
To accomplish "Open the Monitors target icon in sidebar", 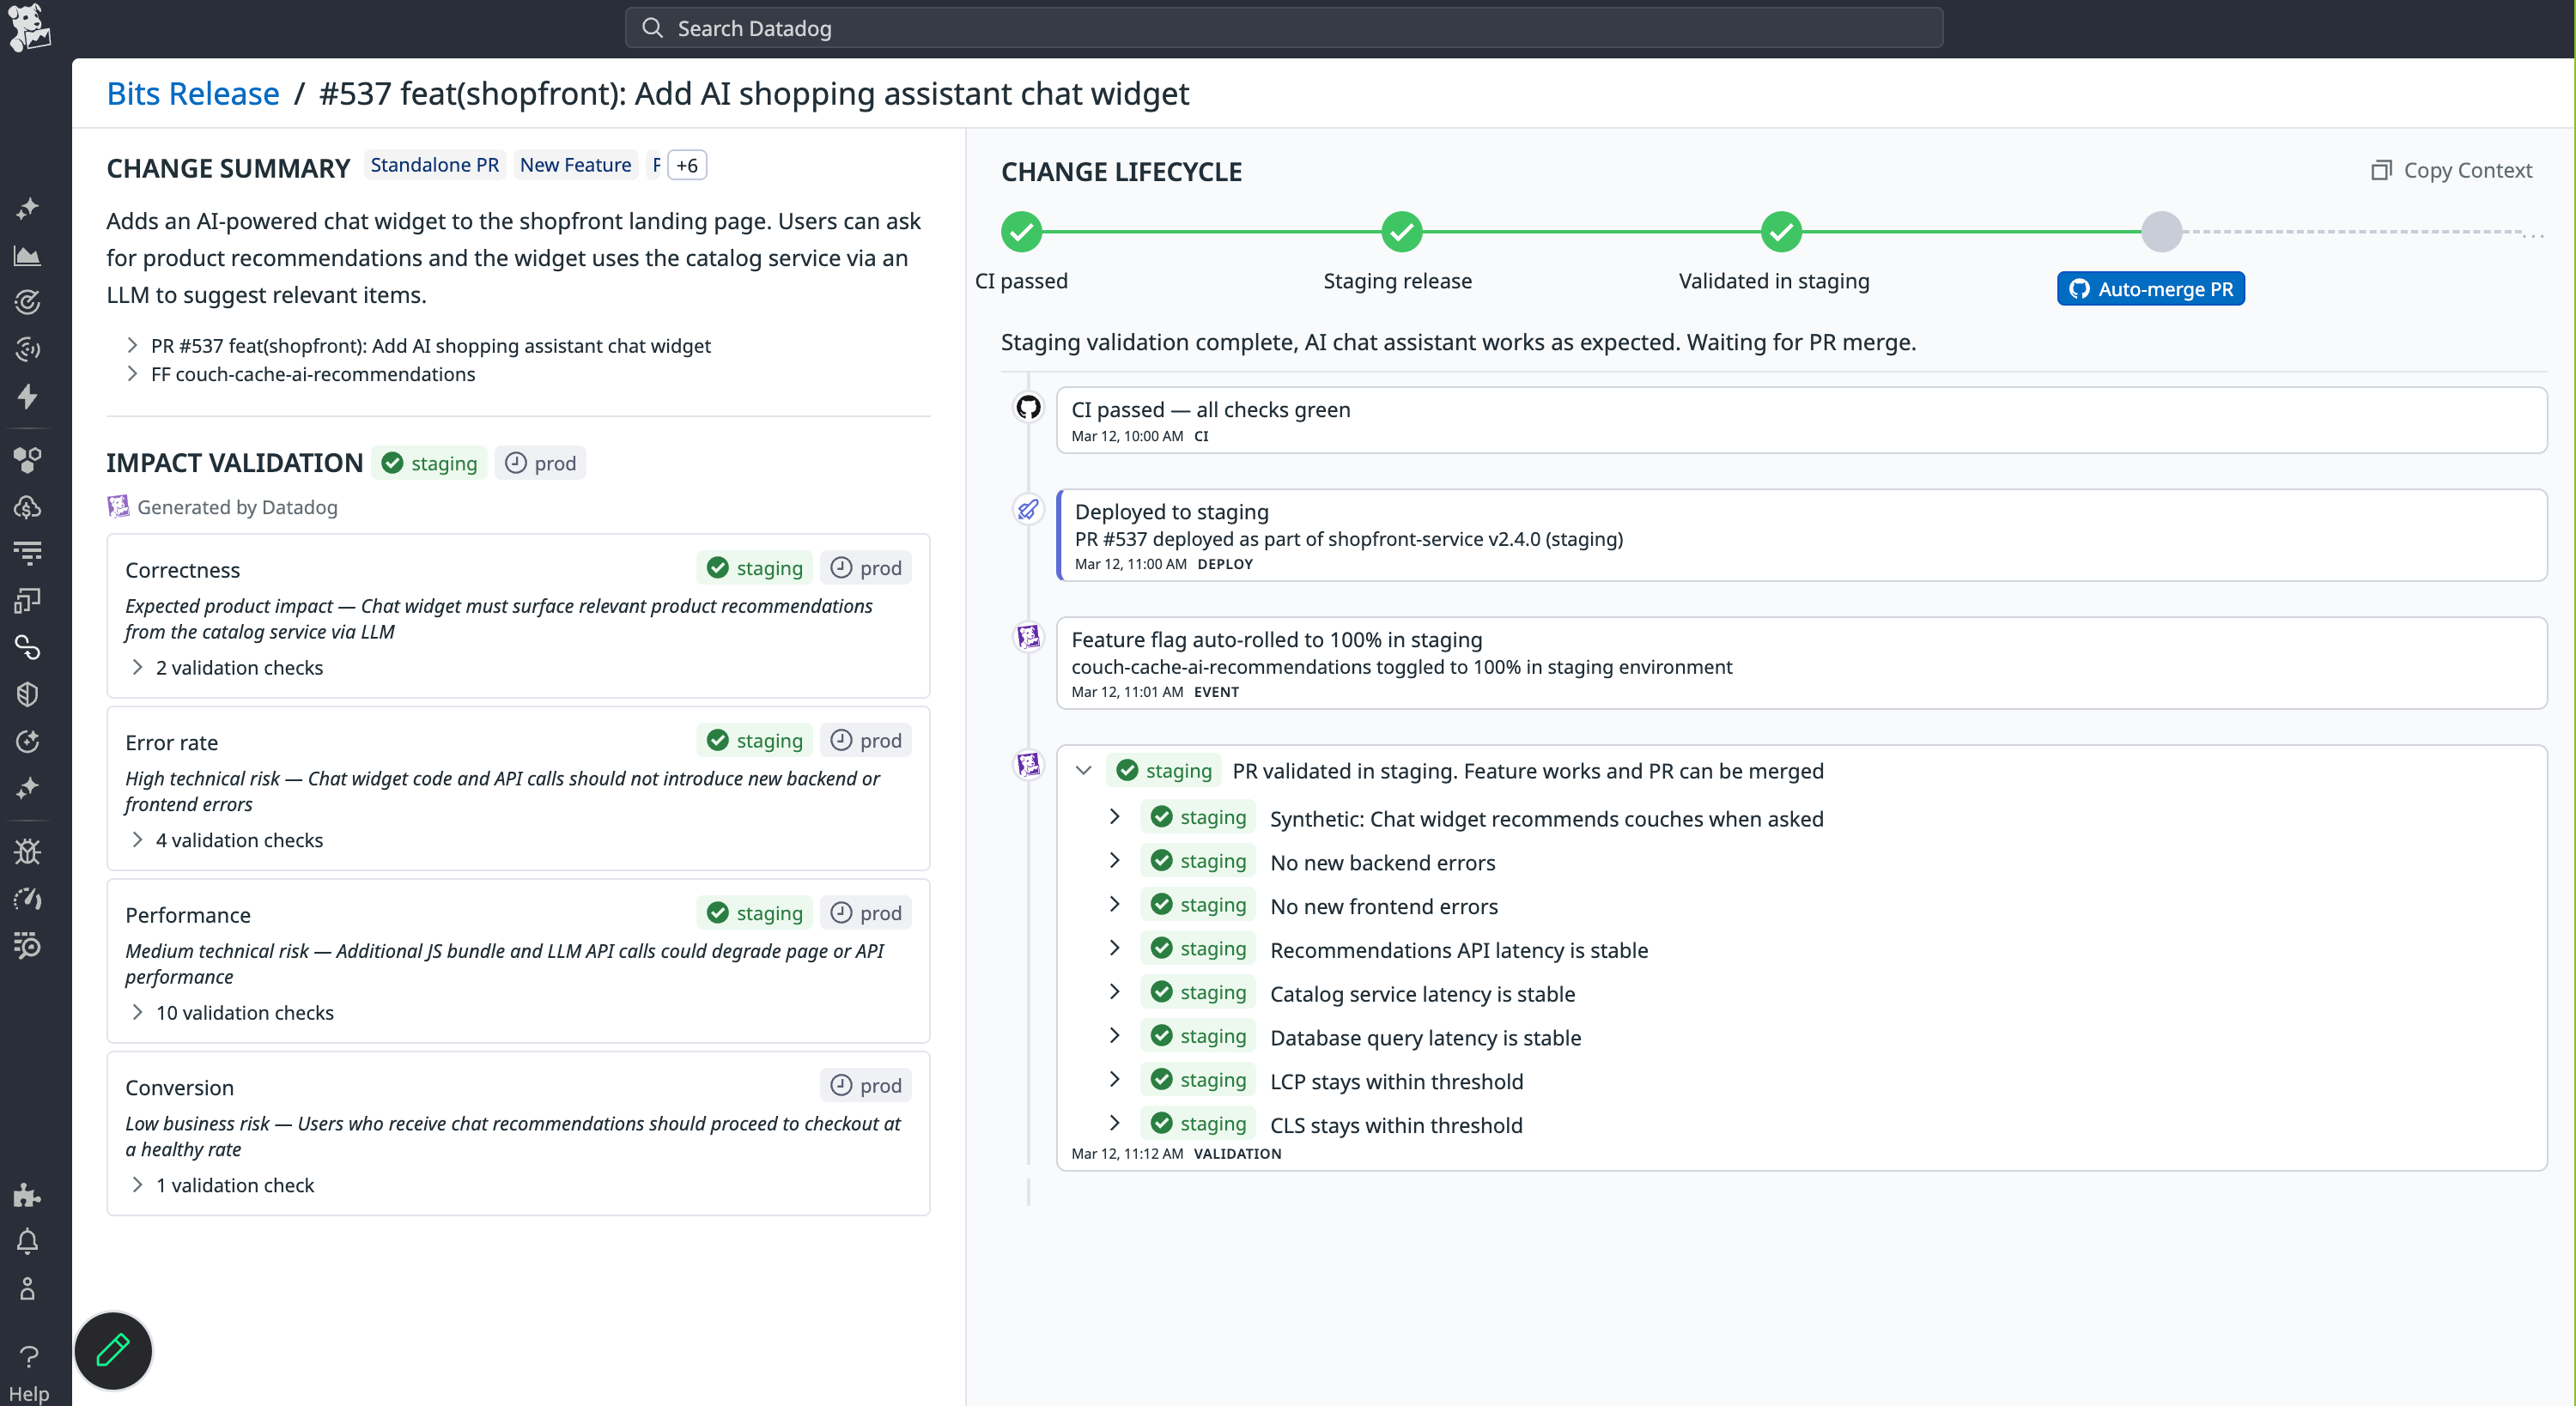I will [28, 302].
